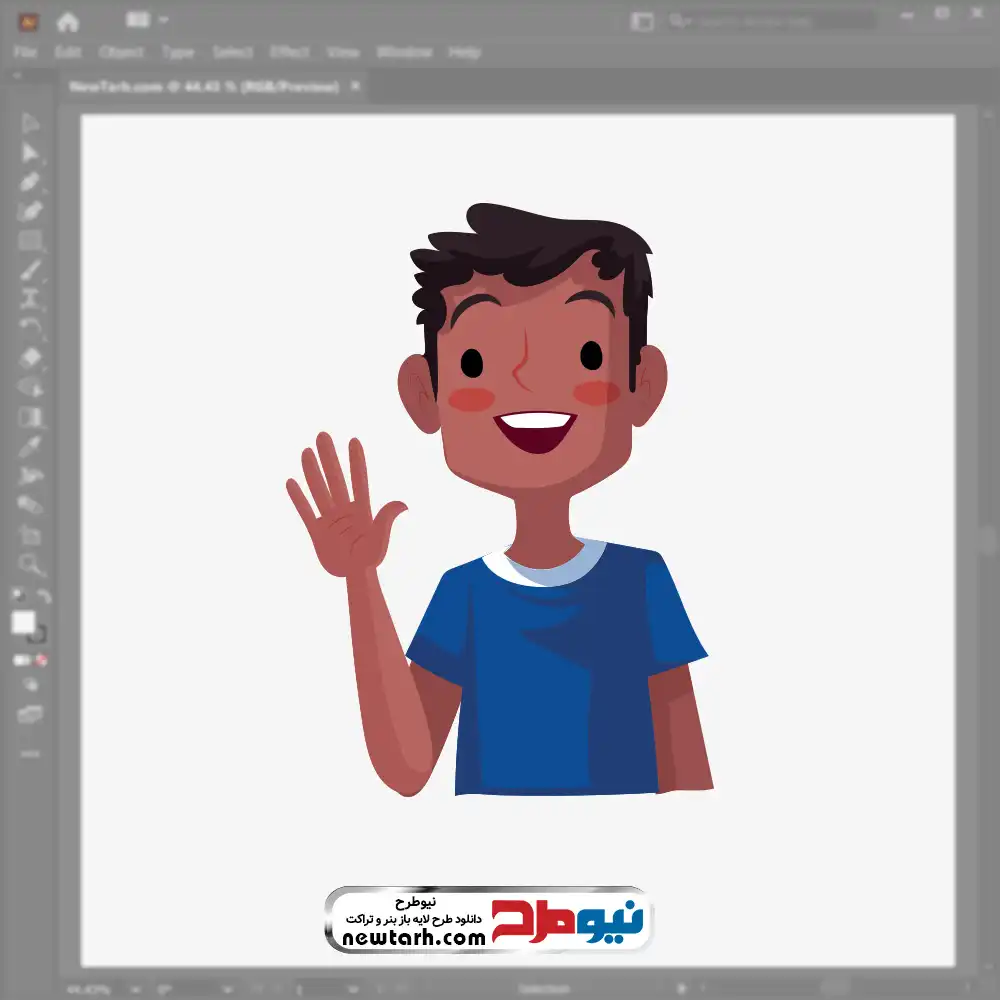
Task: Go to the Home screen
Action: coord(67,21)
